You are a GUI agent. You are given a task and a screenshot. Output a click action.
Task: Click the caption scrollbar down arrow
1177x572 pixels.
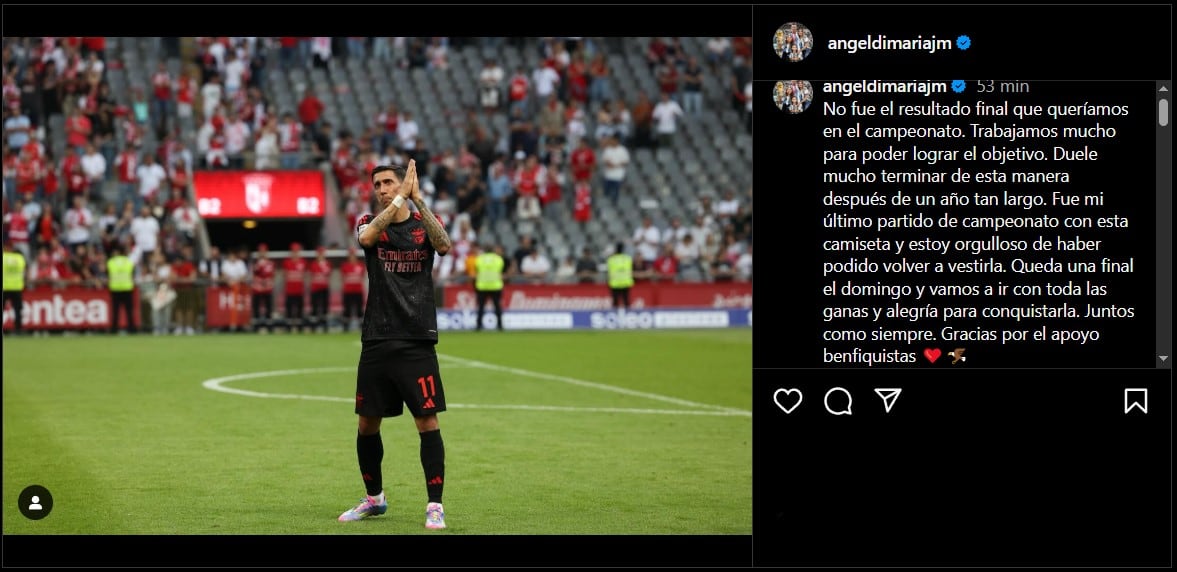point(1163,359)
